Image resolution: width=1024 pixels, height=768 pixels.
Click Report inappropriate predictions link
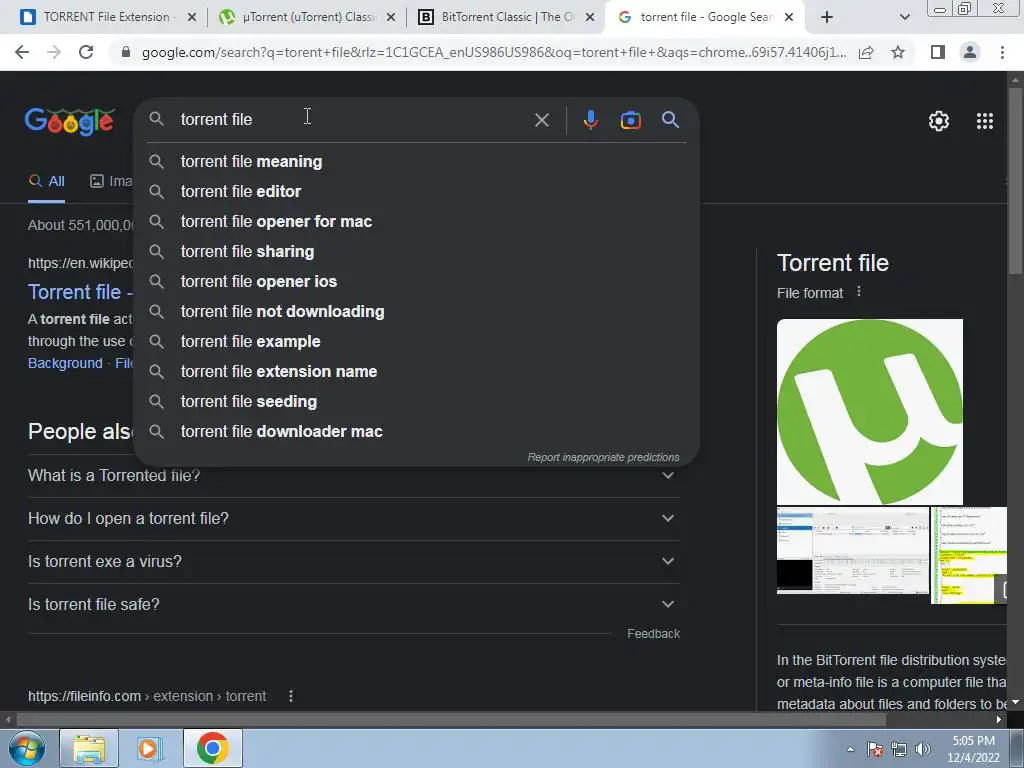(x=603, y=457)
